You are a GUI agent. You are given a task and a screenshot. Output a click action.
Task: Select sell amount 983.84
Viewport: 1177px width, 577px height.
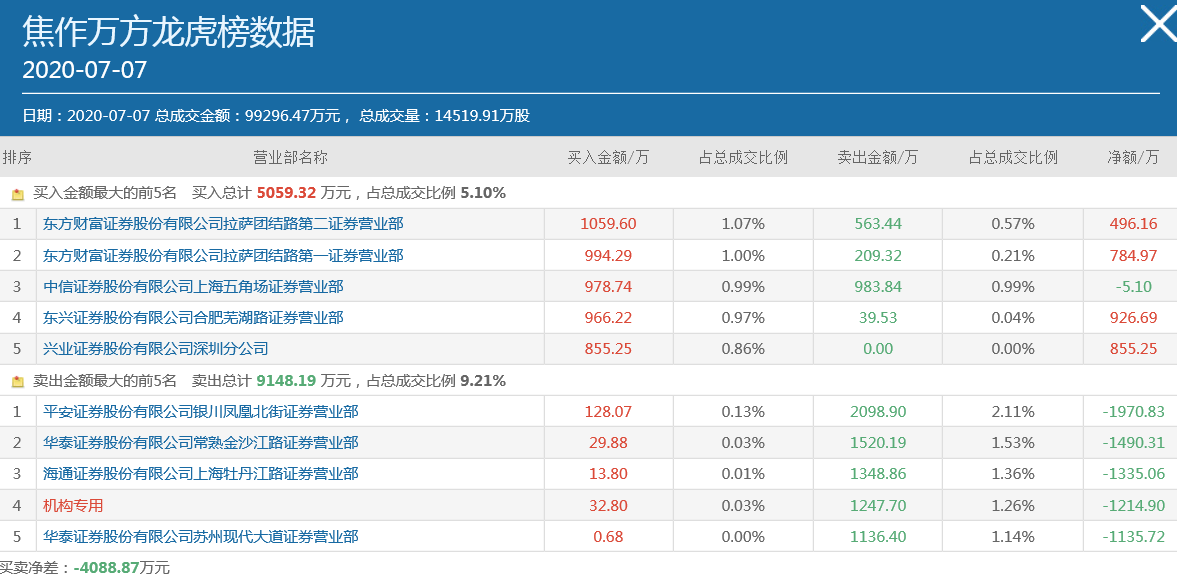[878, 287]
